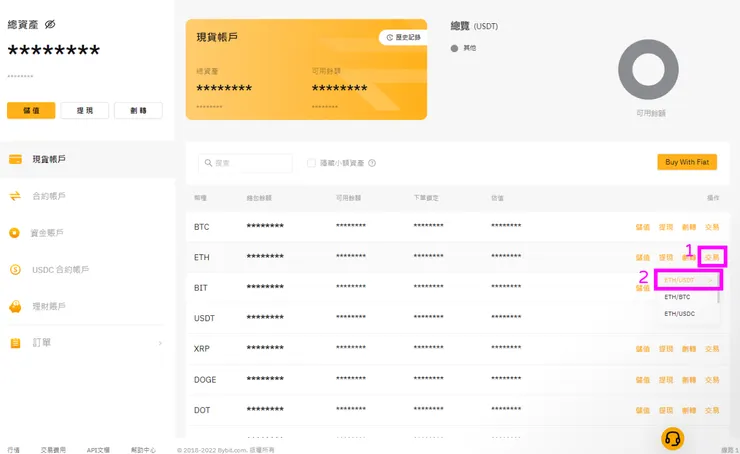Image resolution: width=740 pixels, height=454 pixels.
Task: Toggle the total assets eye visibility icon
Action: coord(50,24)
